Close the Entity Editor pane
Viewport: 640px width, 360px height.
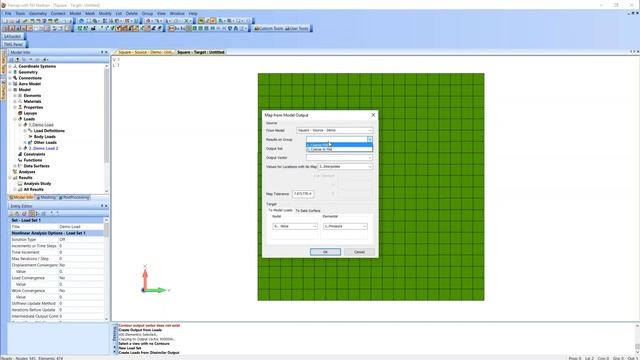click(107, 206)
